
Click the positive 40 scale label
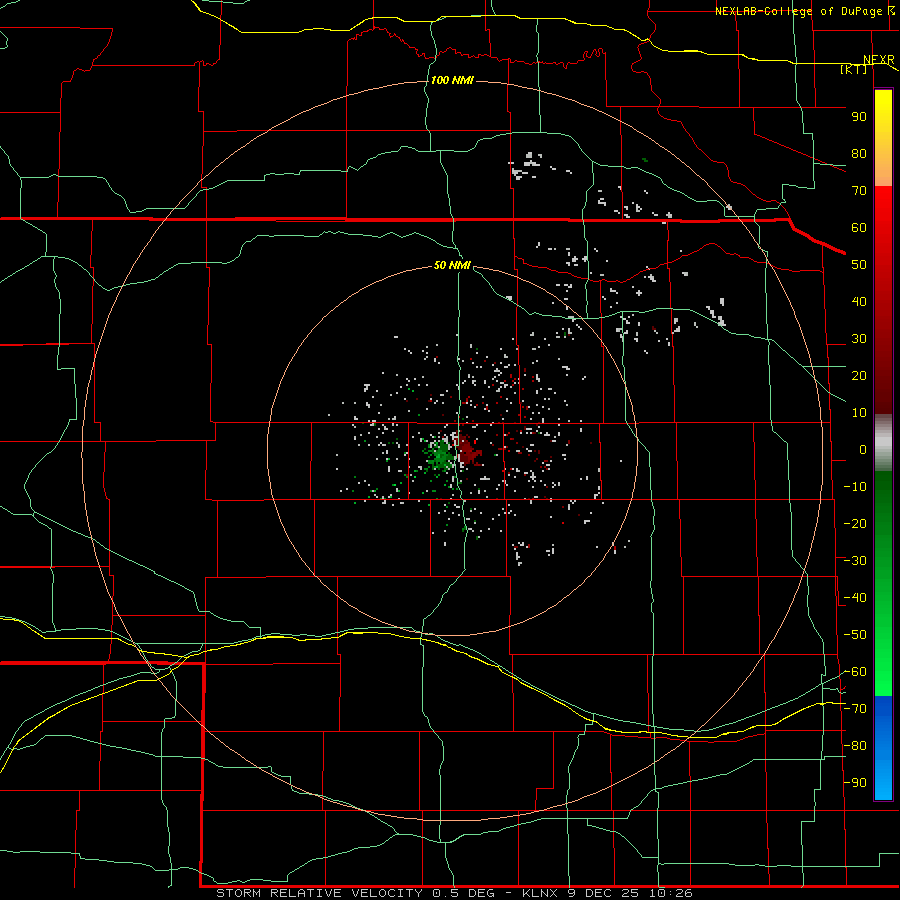coord(859,301)
